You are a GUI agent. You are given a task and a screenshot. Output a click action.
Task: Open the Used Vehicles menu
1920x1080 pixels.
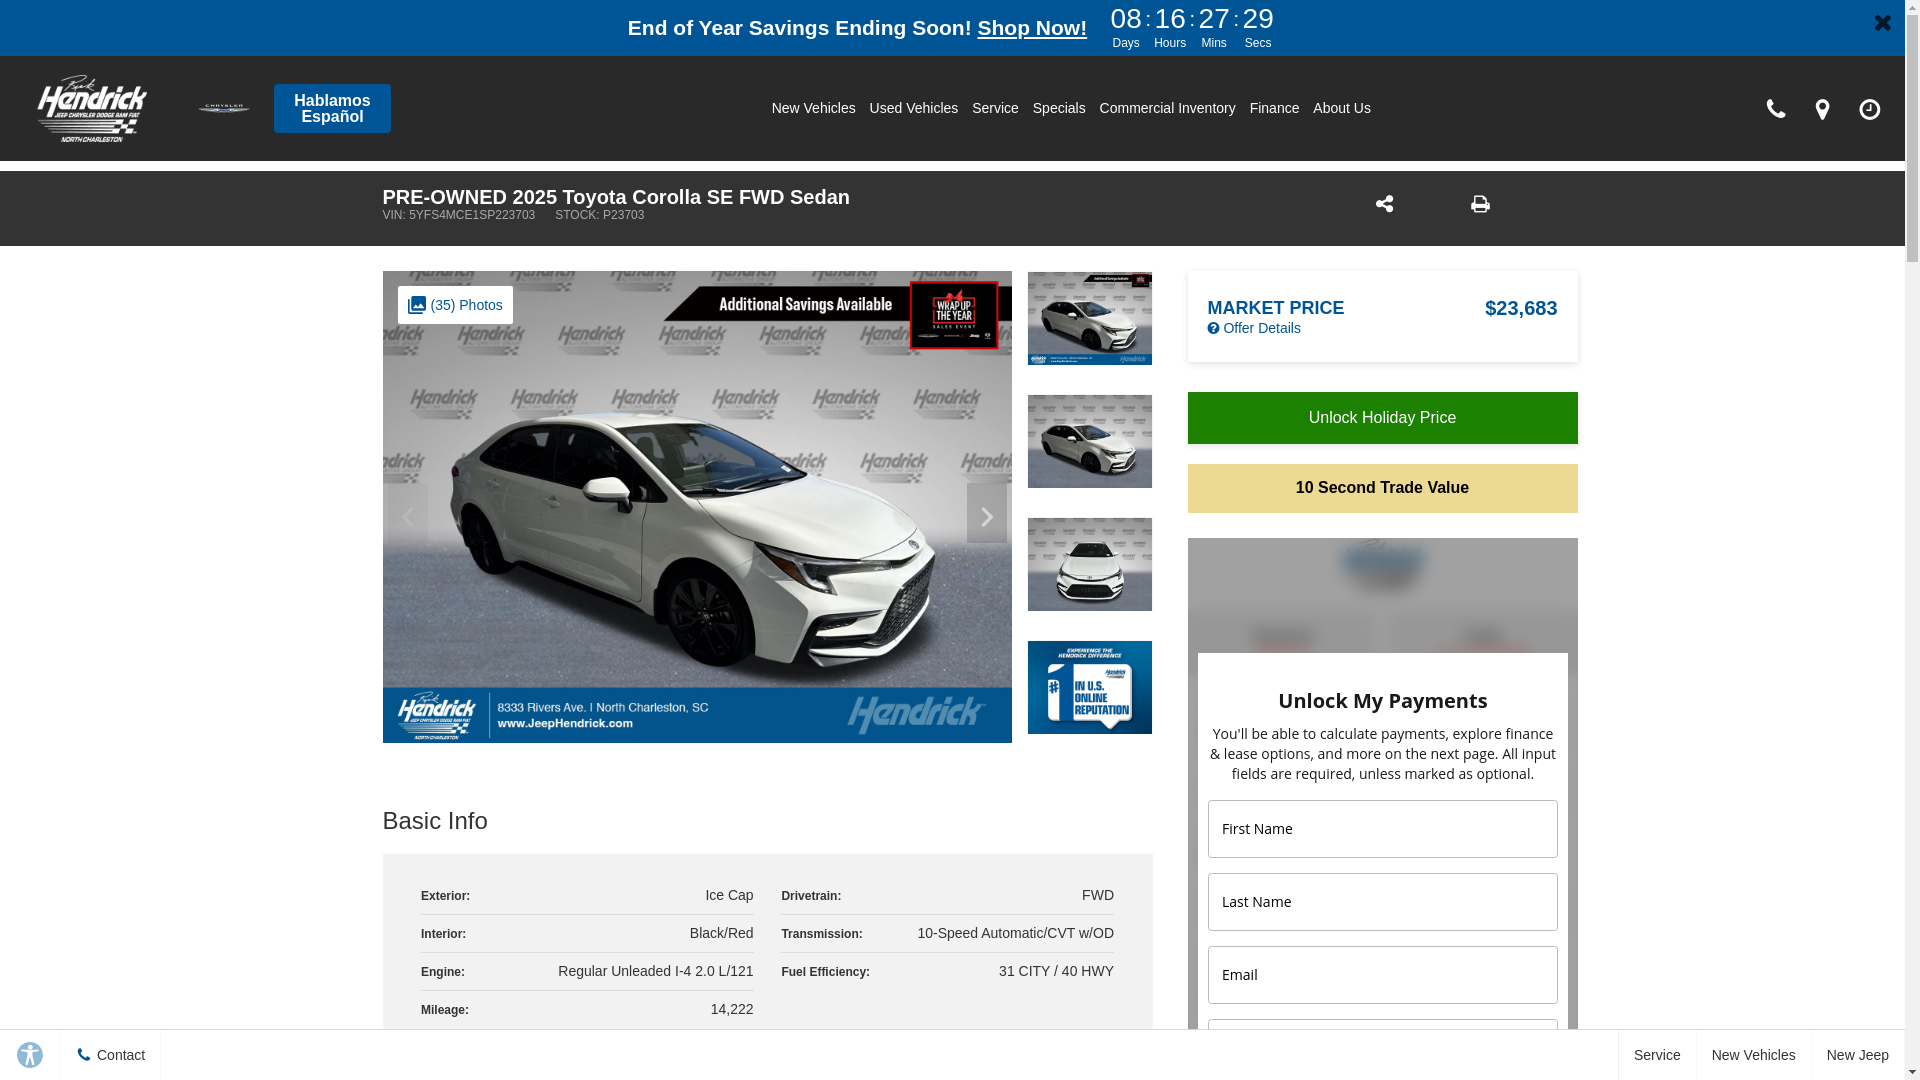coord(913,108)
